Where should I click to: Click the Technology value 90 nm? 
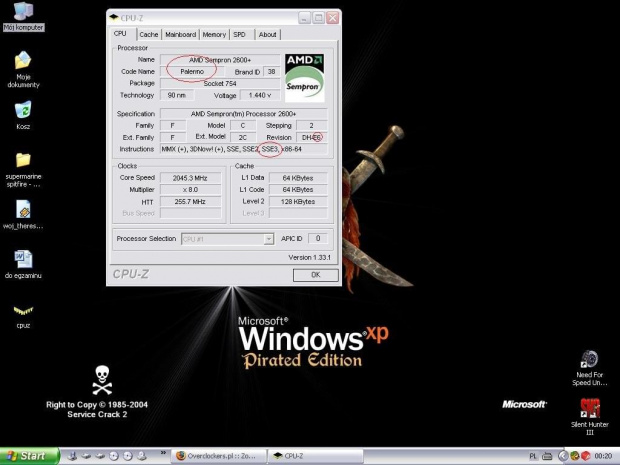click(x=177, y=95)
